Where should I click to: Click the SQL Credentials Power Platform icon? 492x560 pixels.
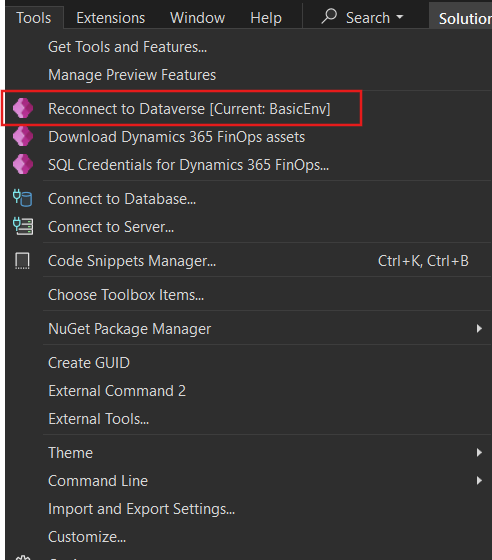tap(23, 164)
